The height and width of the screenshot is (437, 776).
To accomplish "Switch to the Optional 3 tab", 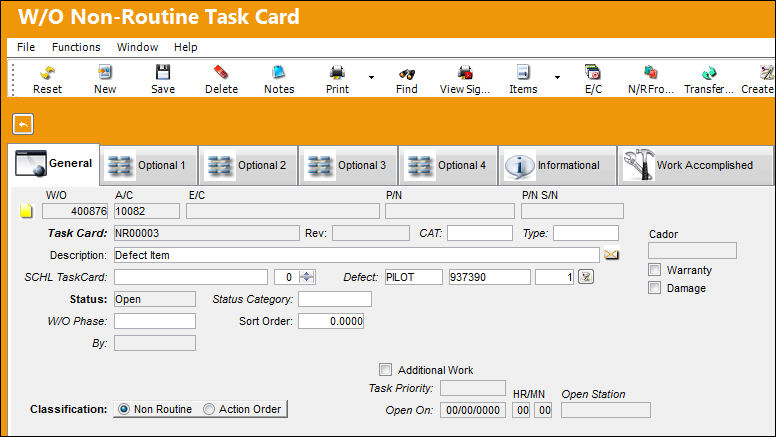I will (x=348, y=165).
